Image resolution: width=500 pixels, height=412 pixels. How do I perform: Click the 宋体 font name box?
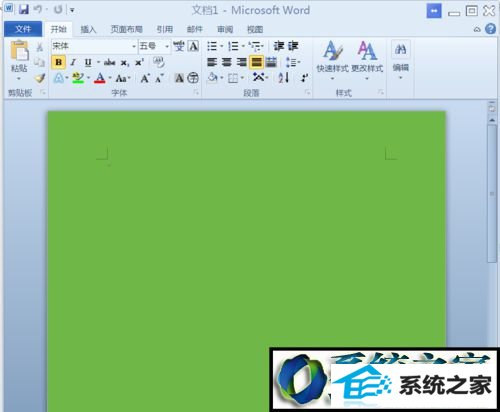point(90,46)
